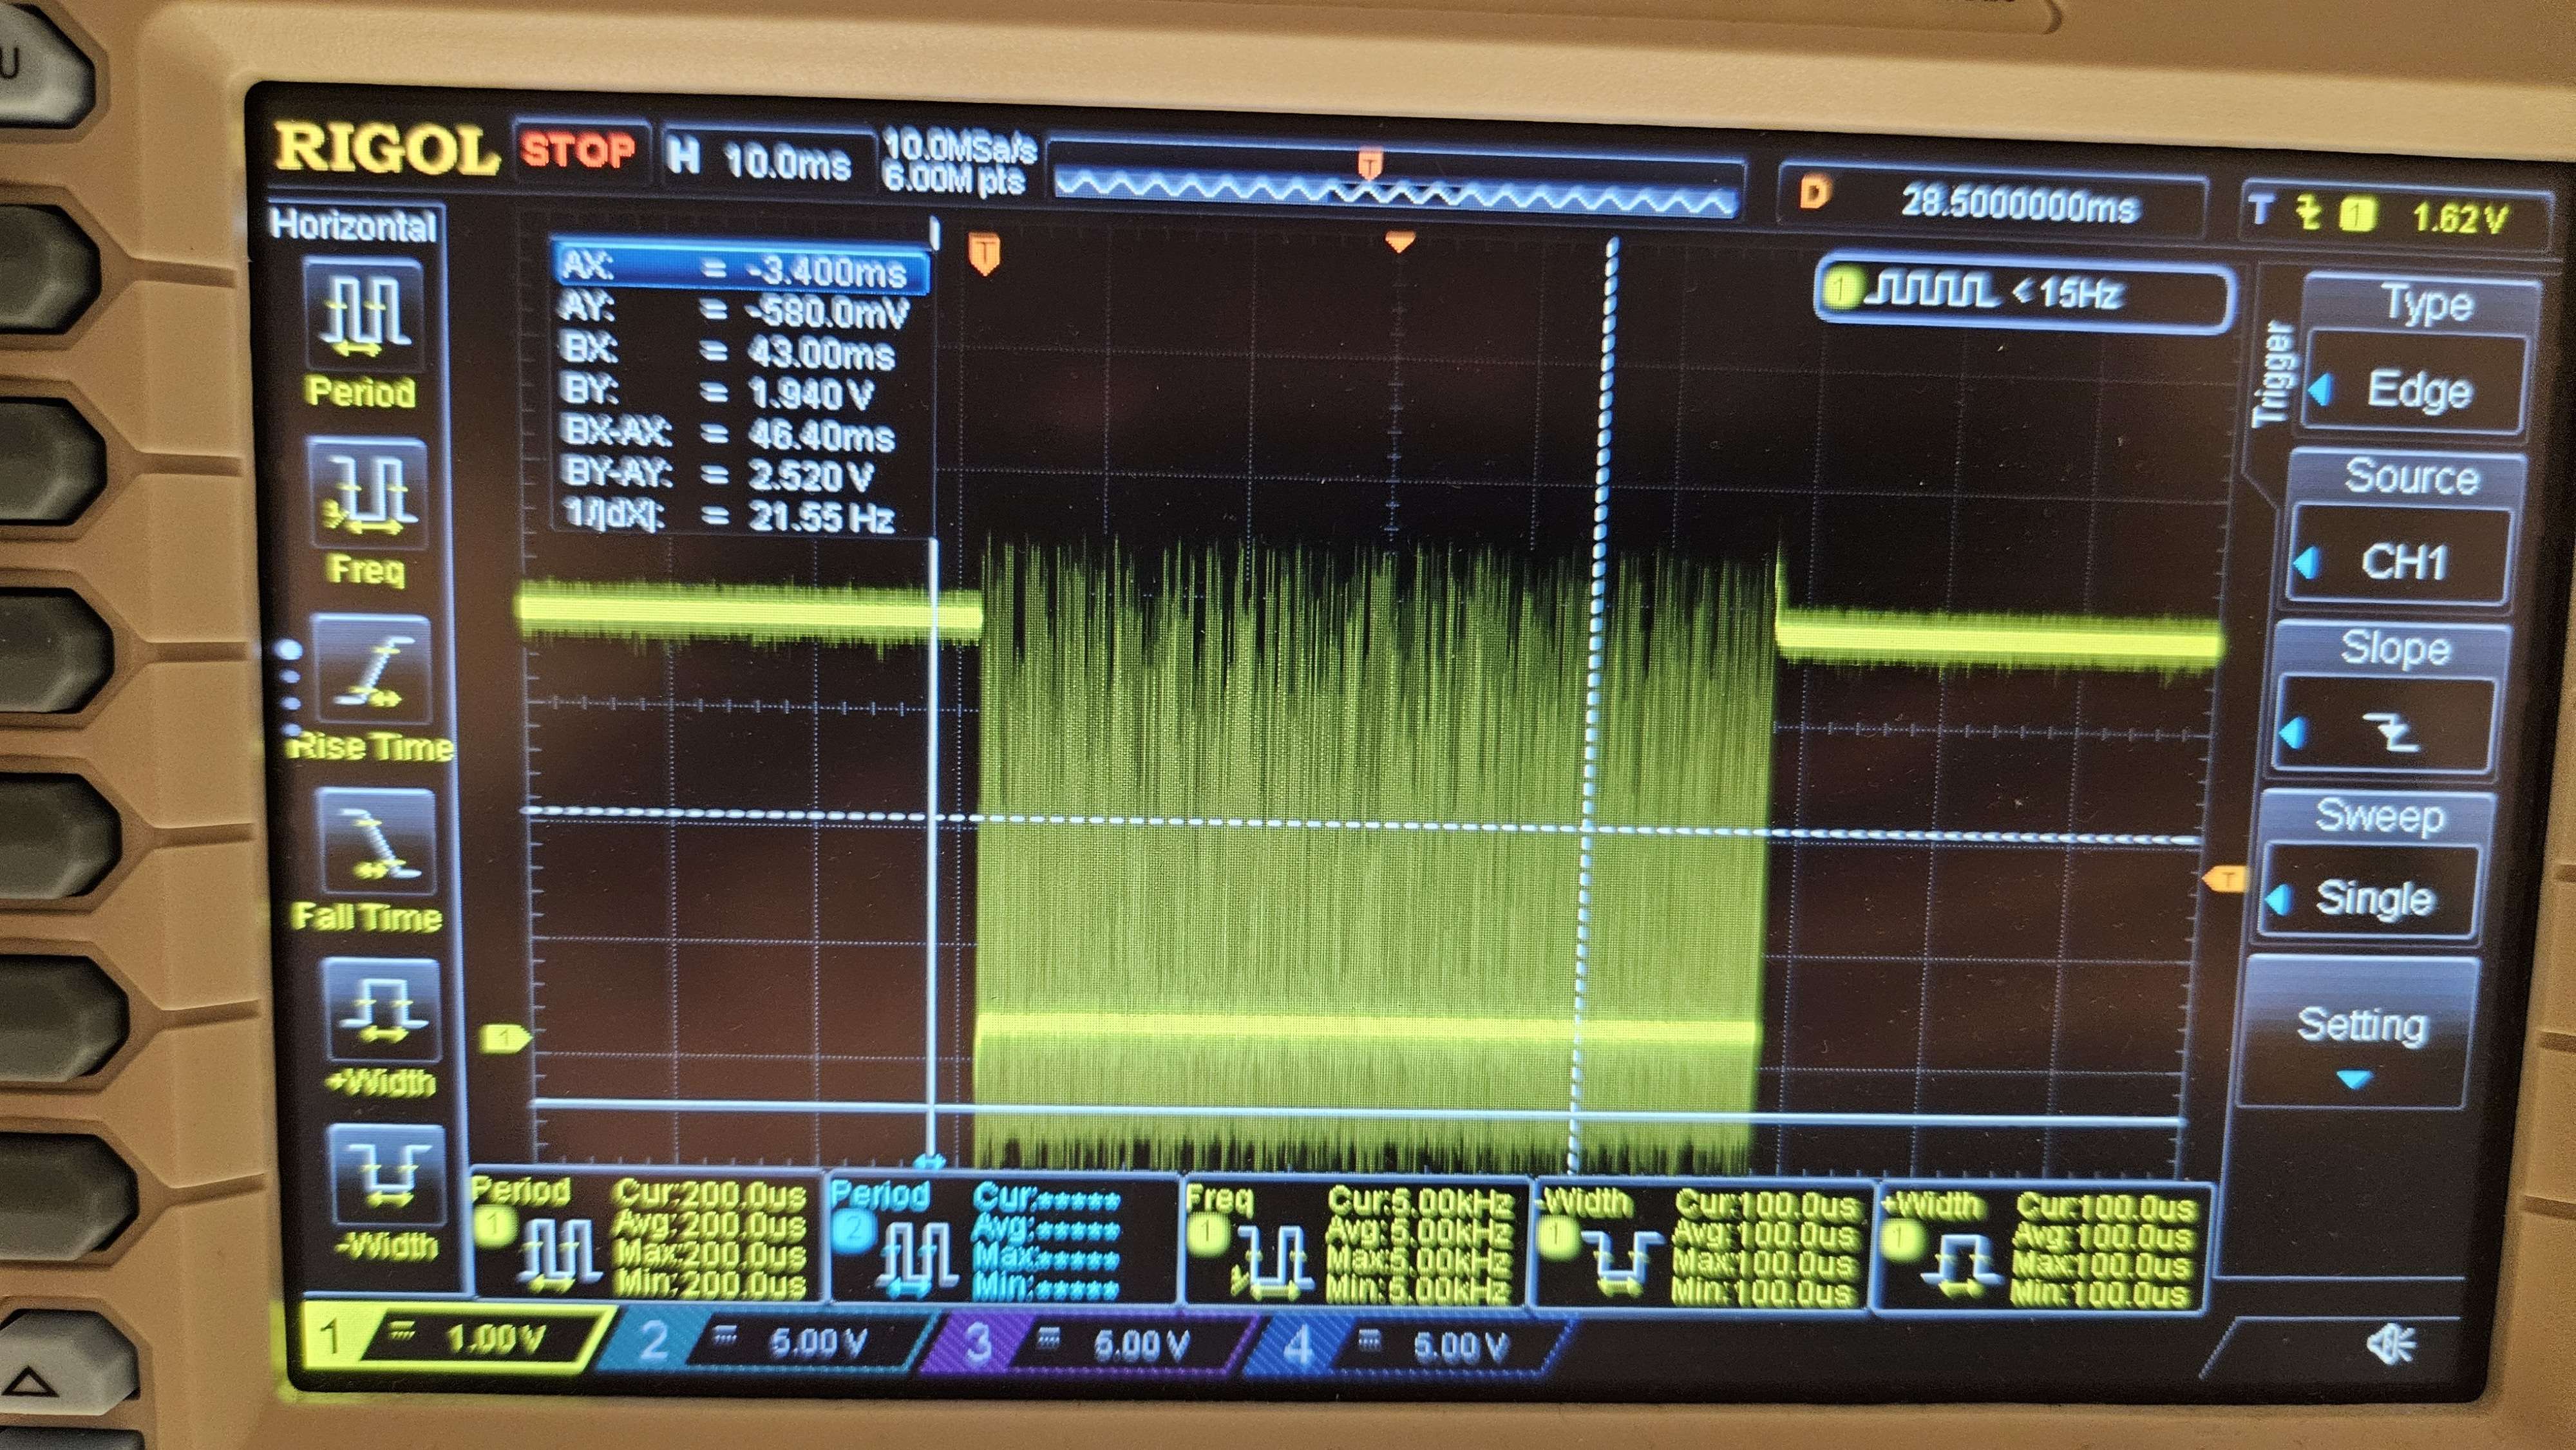Click the RIGOL logo
The width and height of the screenshot is (2576, 1450).
pyautogui.click(x=386, y=149)
